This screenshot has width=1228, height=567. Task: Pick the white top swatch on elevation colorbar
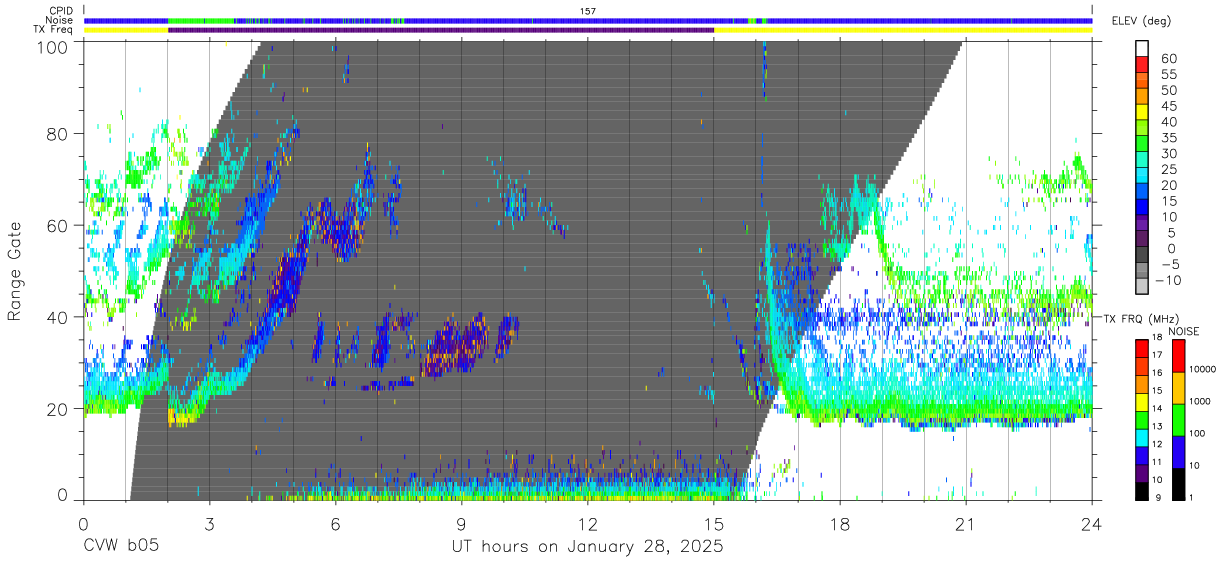coord(1143,49)
